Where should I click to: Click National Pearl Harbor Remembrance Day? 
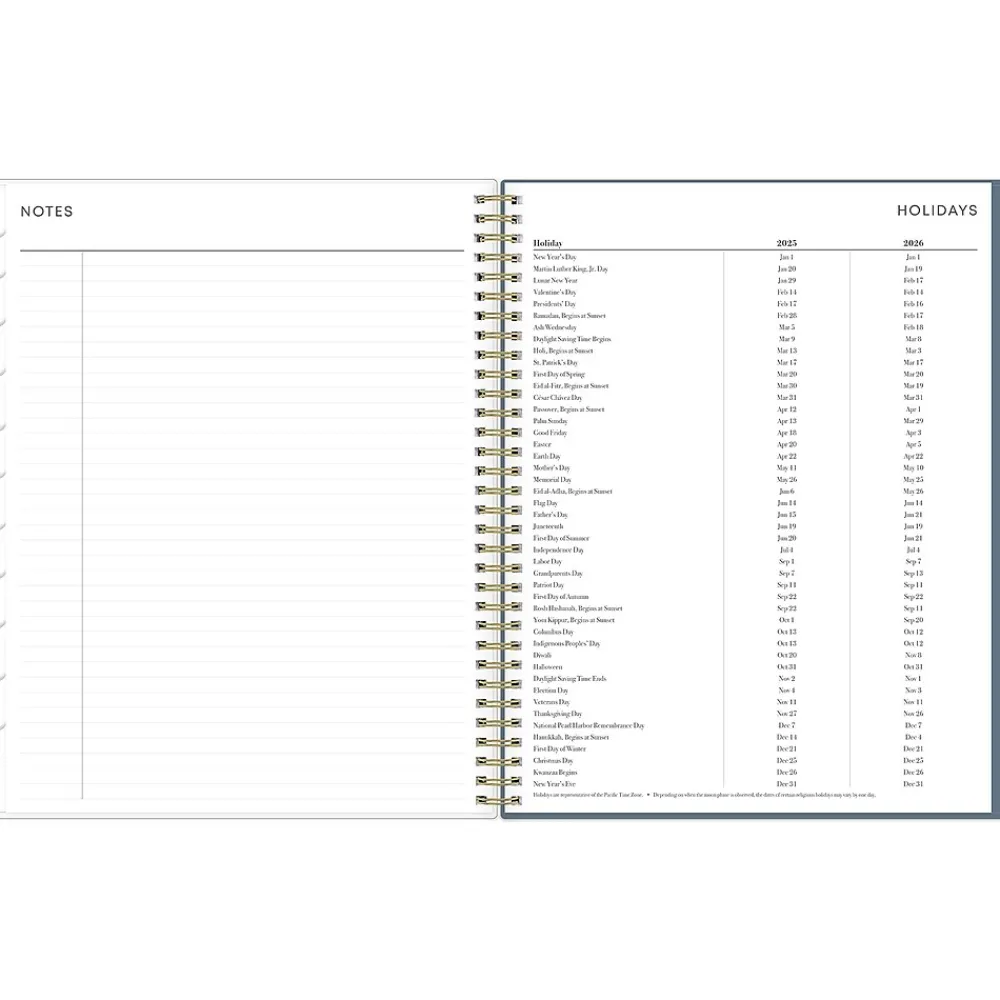tap(588, 725)
